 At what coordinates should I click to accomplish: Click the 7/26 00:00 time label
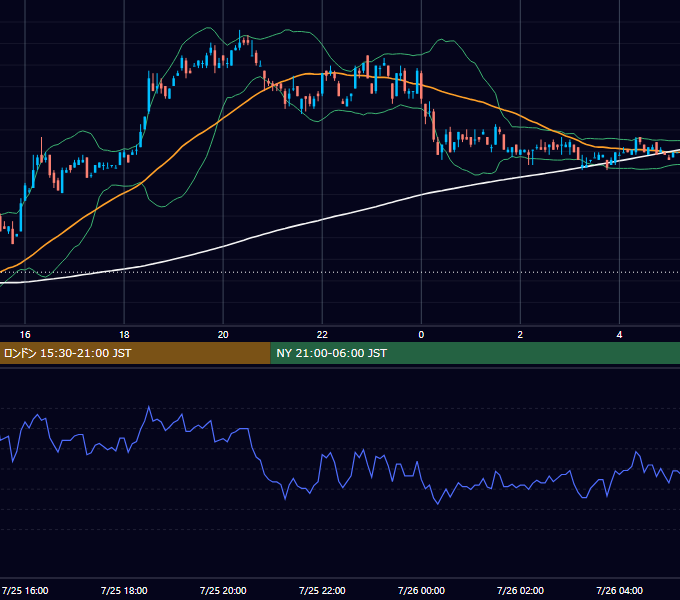(421, 590)
